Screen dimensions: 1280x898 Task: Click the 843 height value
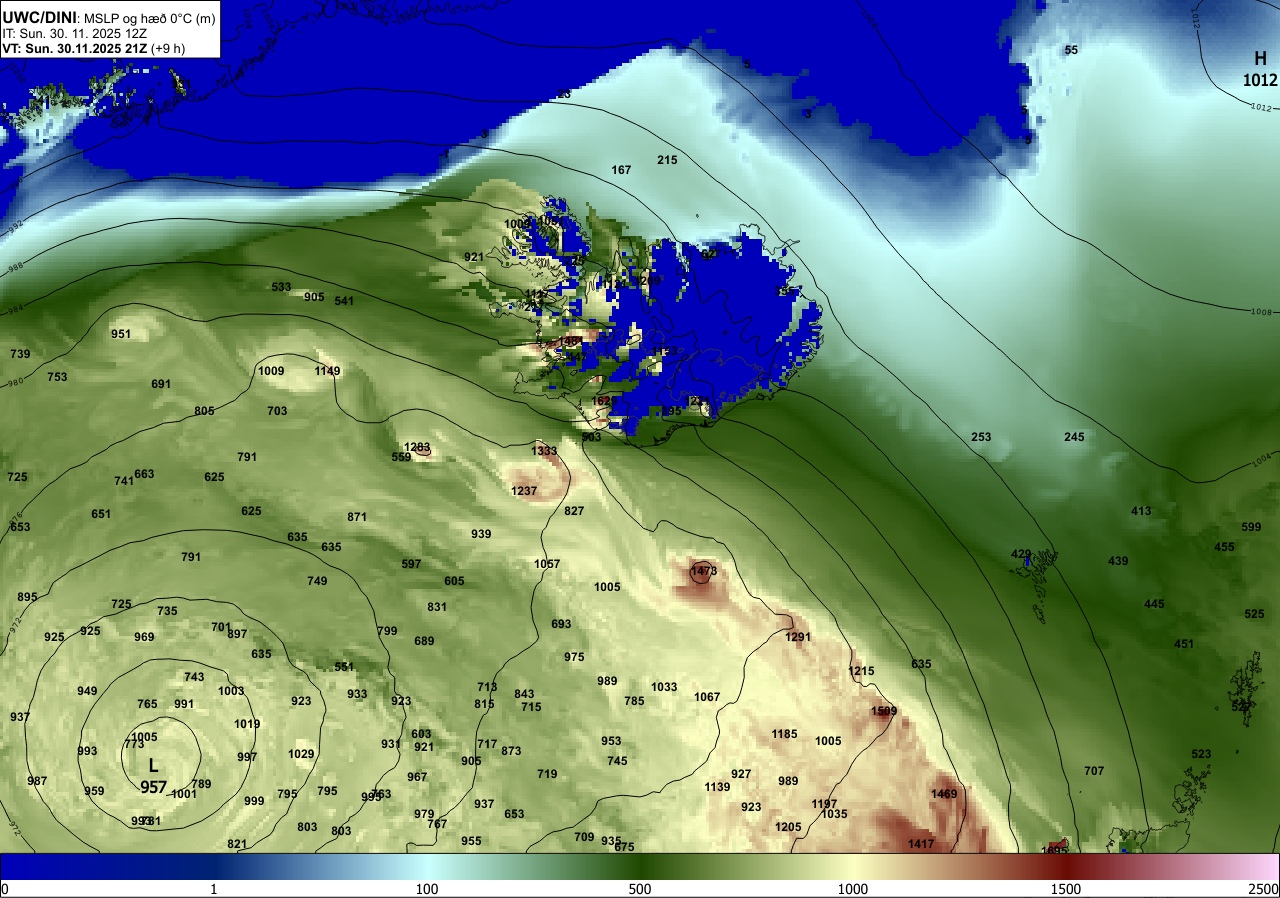[524, 694]
